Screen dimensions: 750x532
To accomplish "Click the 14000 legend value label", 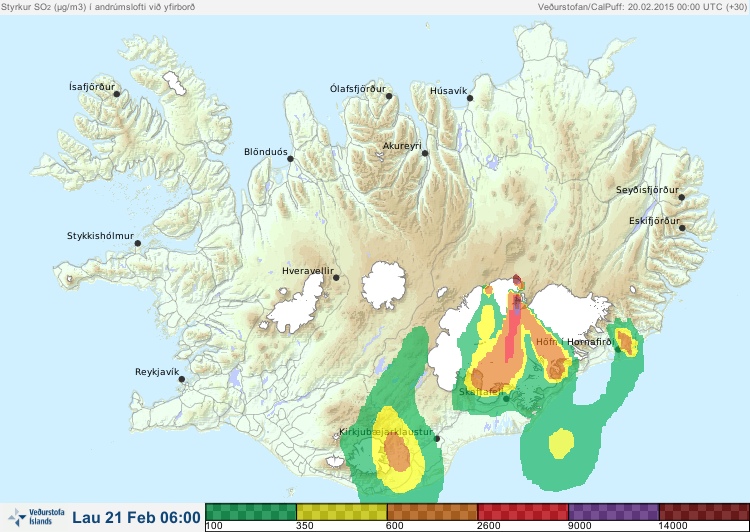I will click(672, 526).
